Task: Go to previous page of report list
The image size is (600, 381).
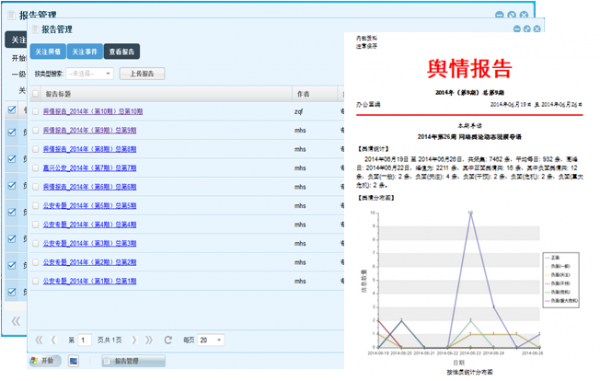Action: pos(53,340)
